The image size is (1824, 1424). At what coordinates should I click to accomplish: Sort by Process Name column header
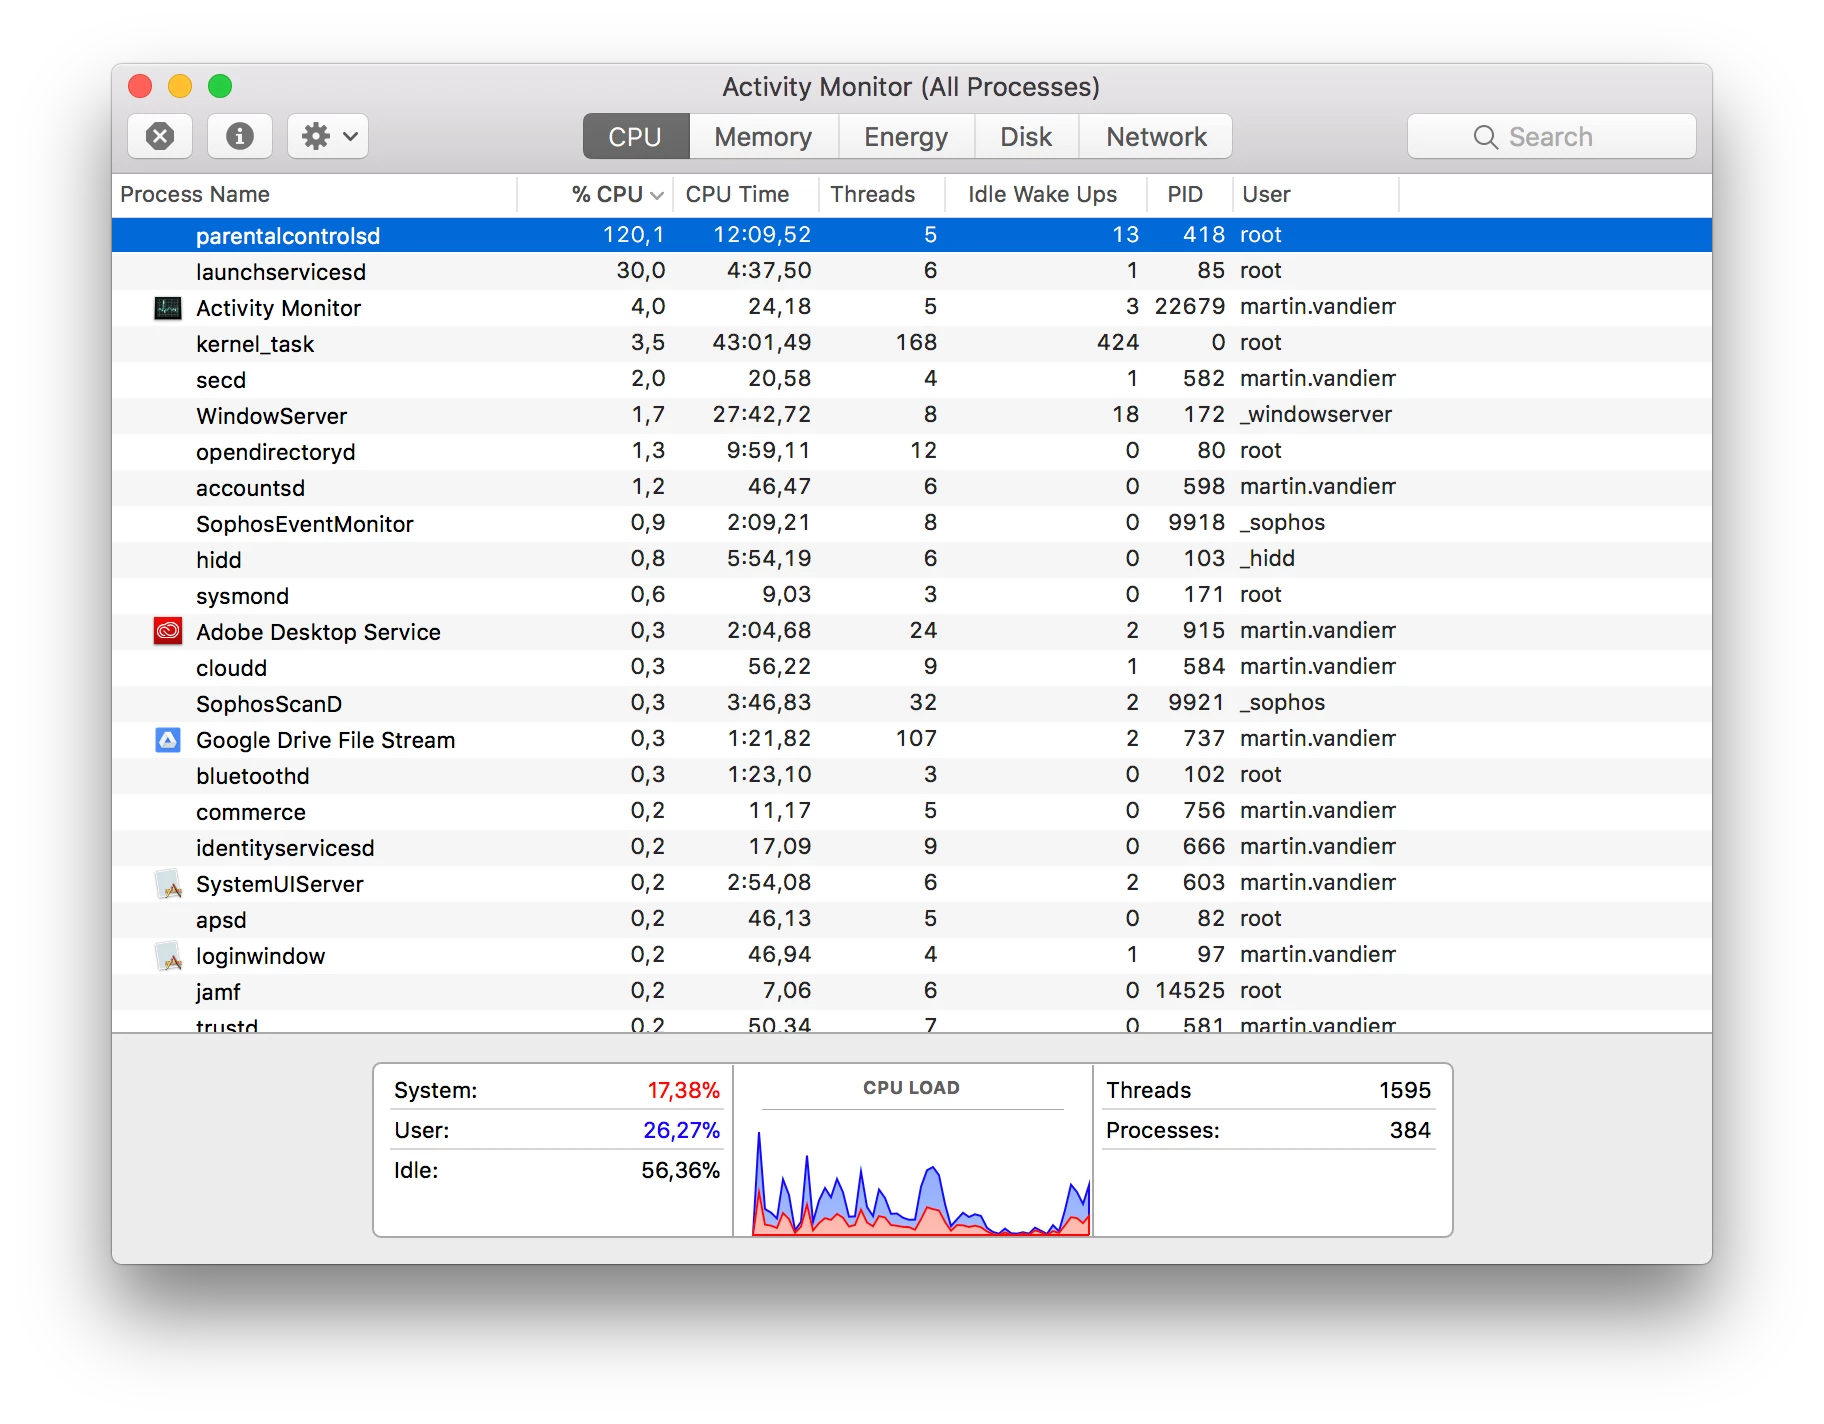314,194
